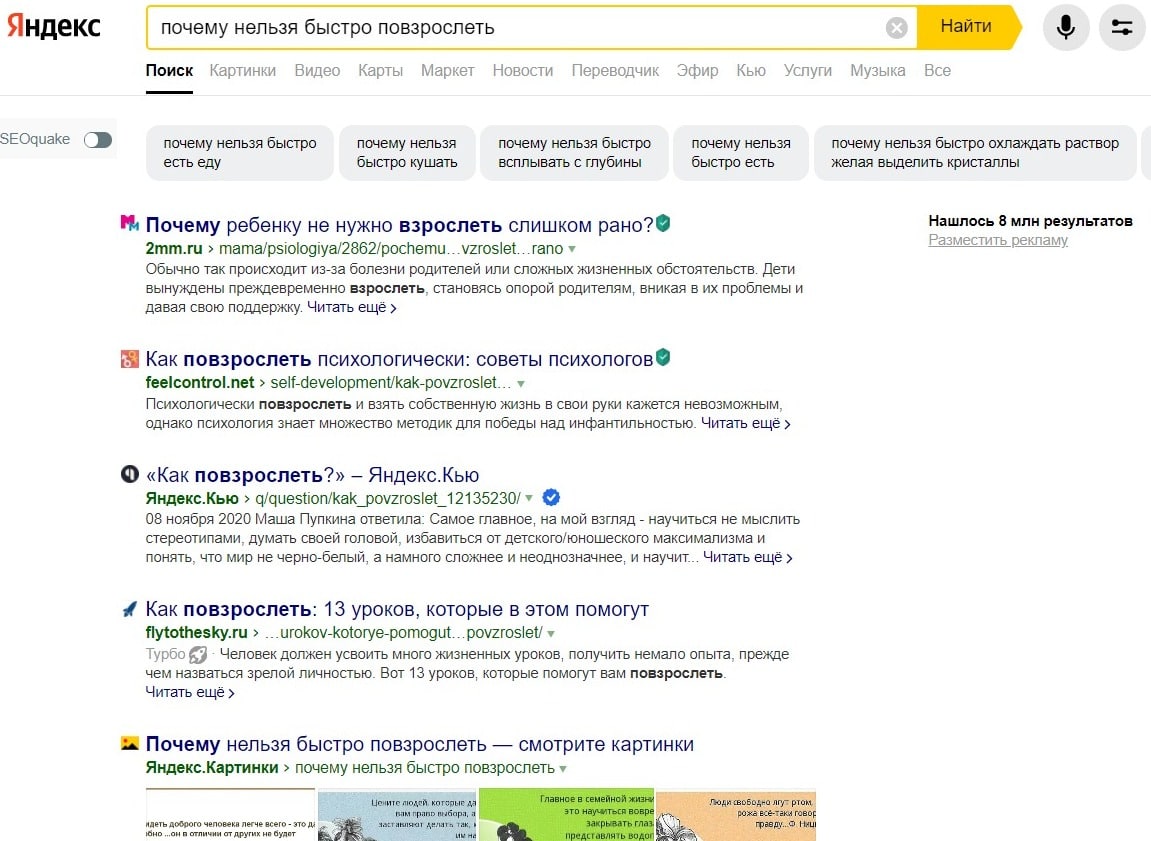Open the flytothesky.ru domain link
The image size is (1151, 841).
tap(196, 633)
